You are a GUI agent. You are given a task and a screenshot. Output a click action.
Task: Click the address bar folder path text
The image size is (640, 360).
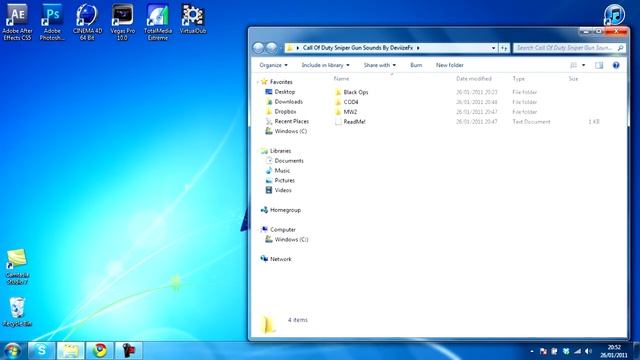pyautogui.click(x=358, y=48)
